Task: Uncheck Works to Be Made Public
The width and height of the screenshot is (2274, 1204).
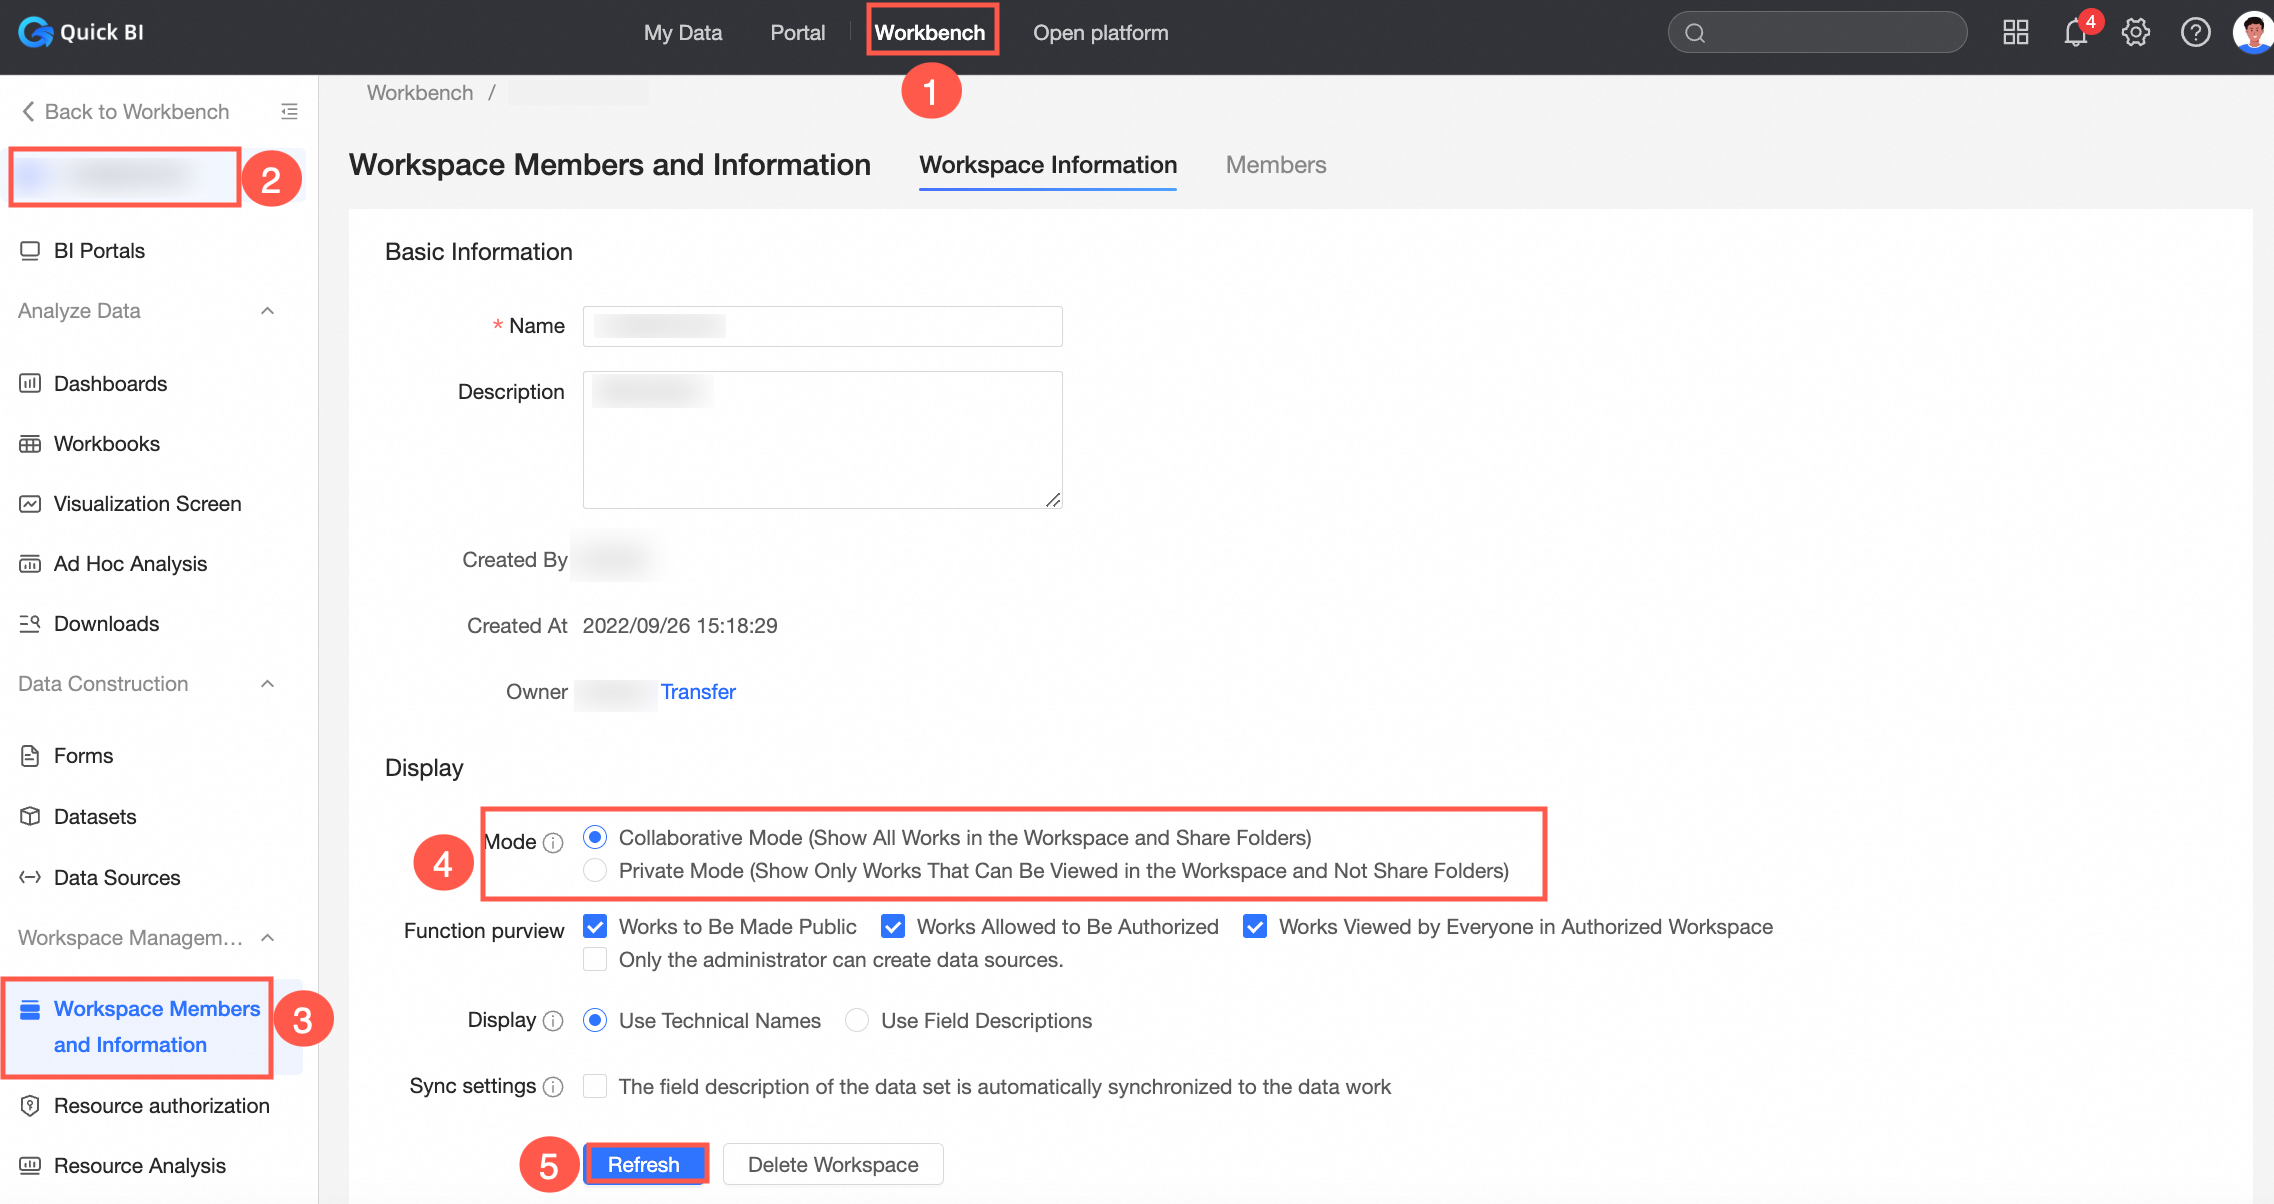Action: 595,926
